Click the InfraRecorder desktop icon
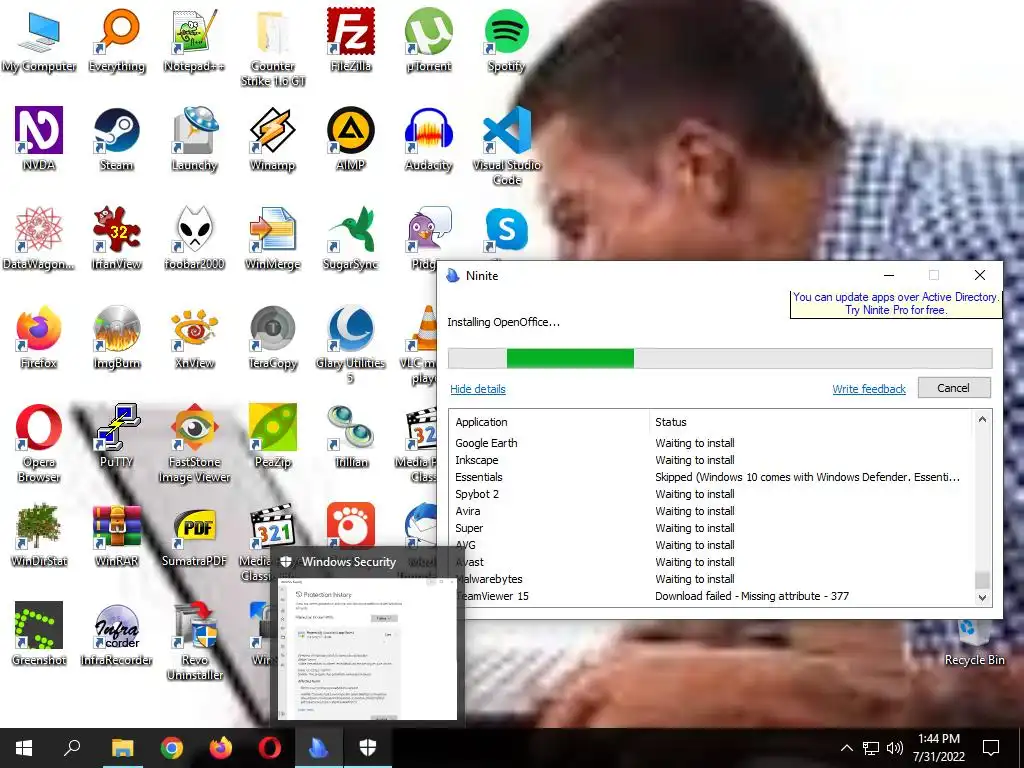 (x=117, y=633)
